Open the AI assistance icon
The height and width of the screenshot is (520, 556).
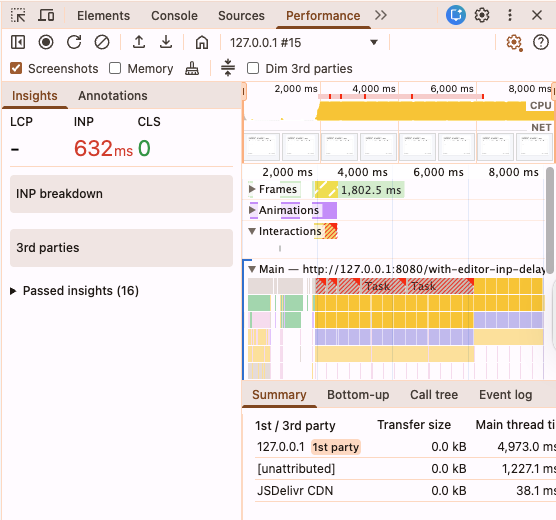pyautogui.click(x=455, y=15)
